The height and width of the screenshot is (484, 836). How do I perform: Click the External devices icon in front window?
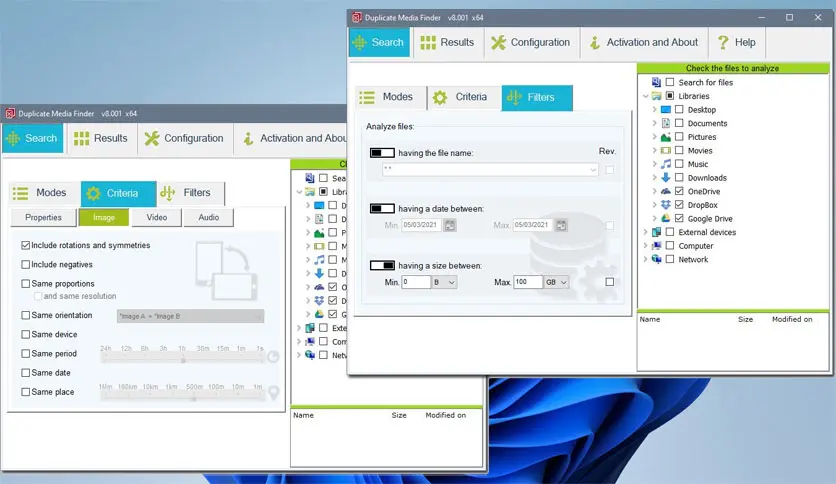click(656, 232)
